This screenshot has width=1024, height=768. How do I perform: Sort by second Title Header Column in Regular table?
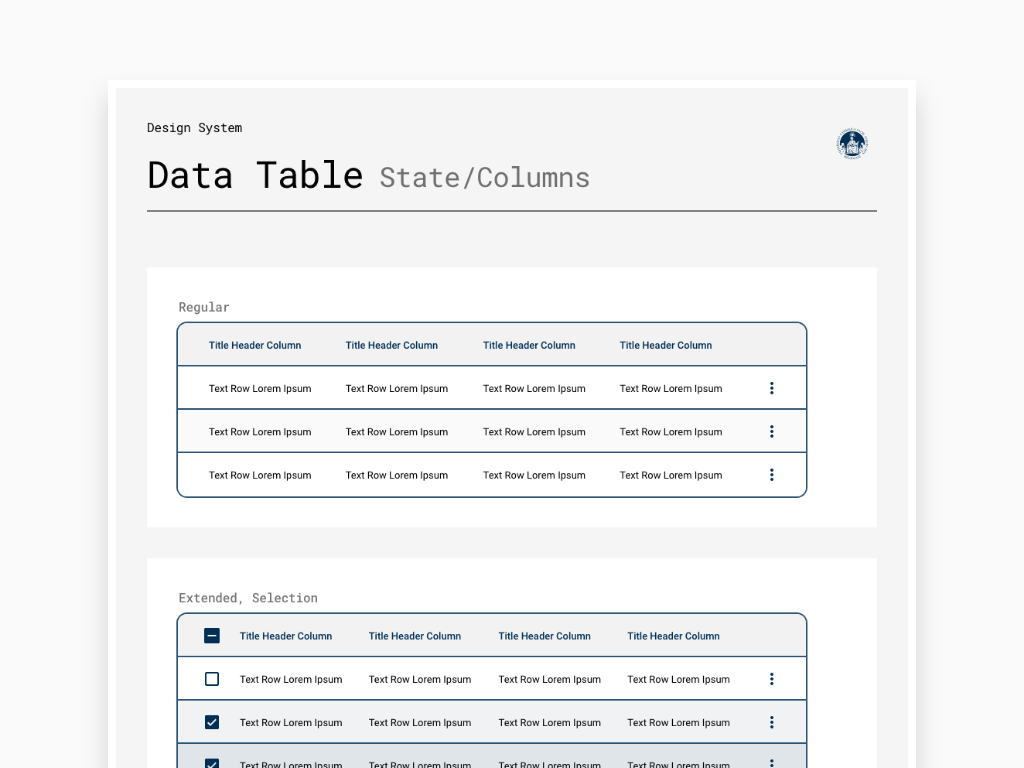[x=391, y=345]
